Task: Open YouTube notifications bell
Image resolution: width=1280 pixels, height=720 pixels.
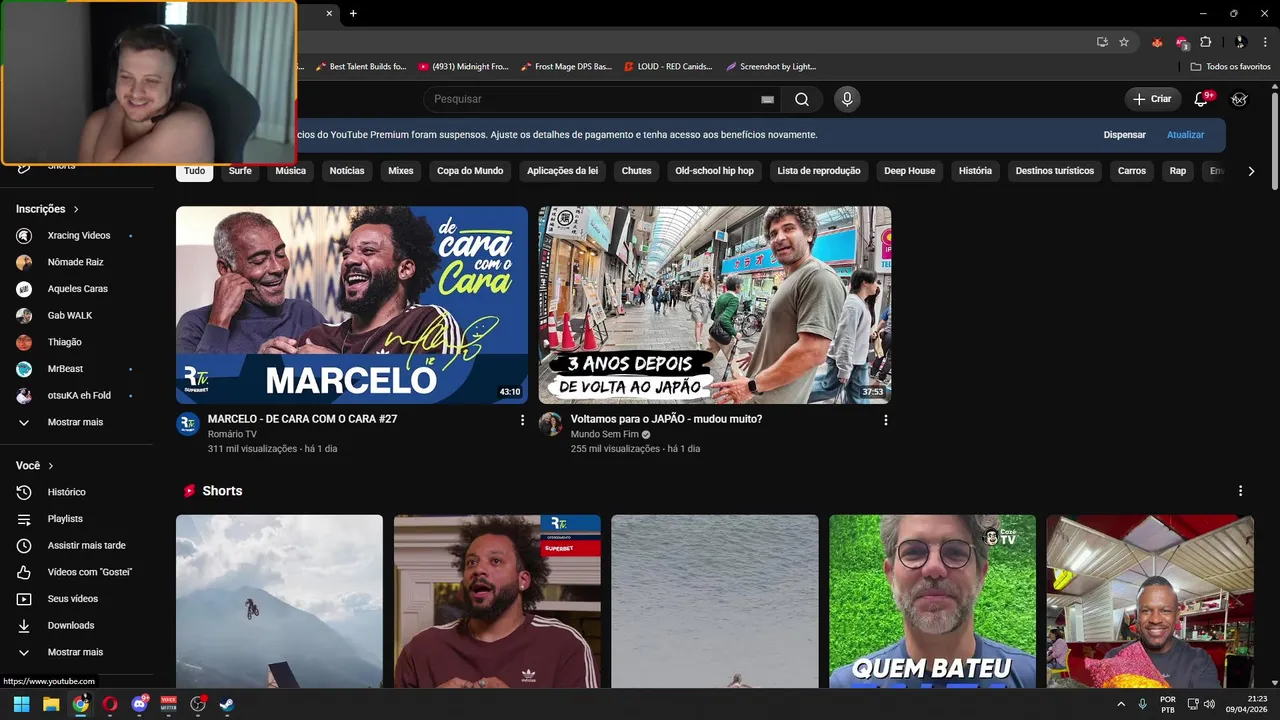Action: pos(1202,99)
